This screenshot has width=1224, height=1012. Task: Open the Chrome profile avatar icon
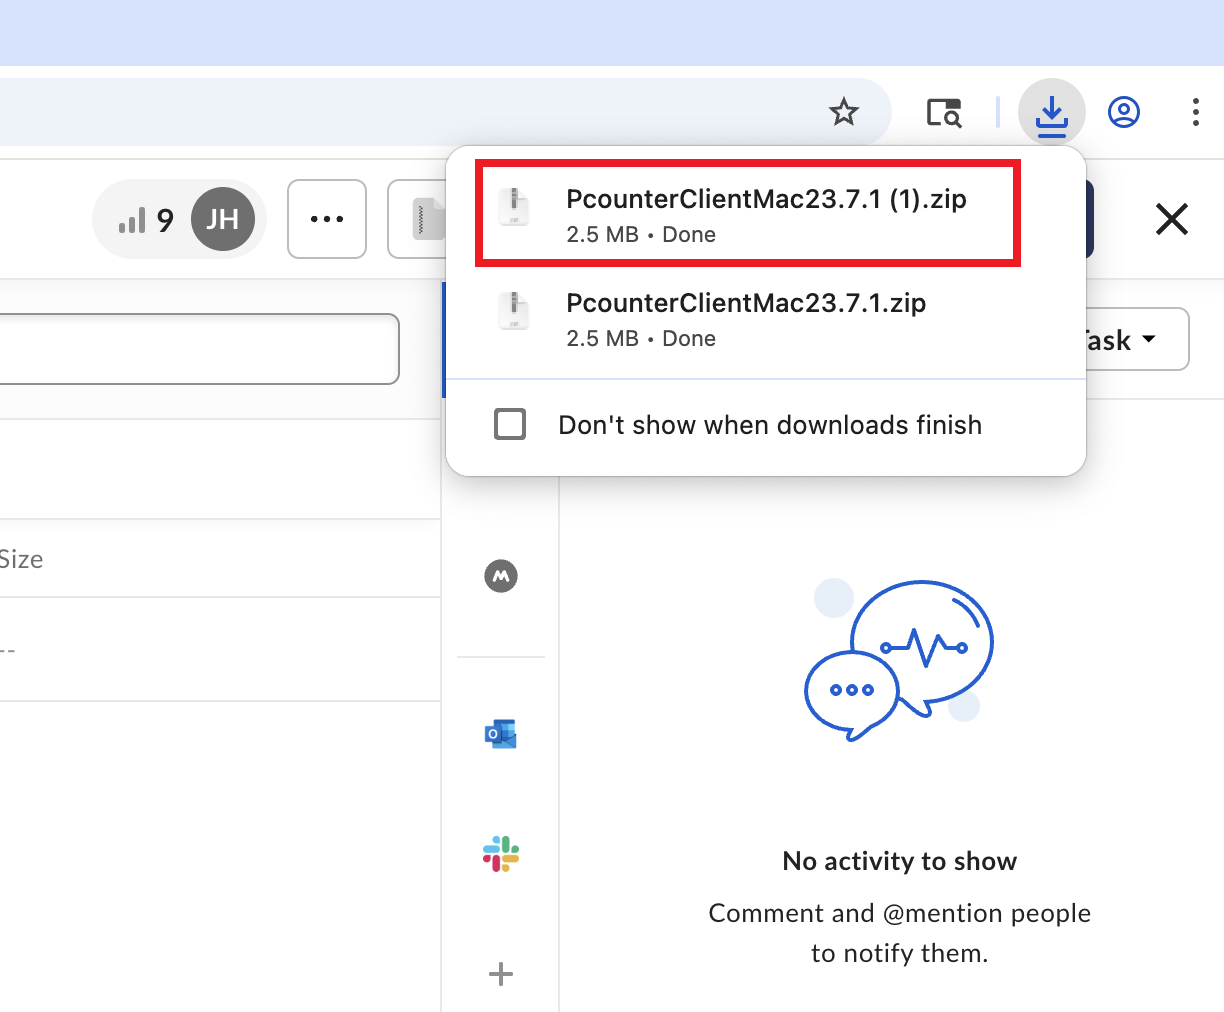[x=1124, y=112]
